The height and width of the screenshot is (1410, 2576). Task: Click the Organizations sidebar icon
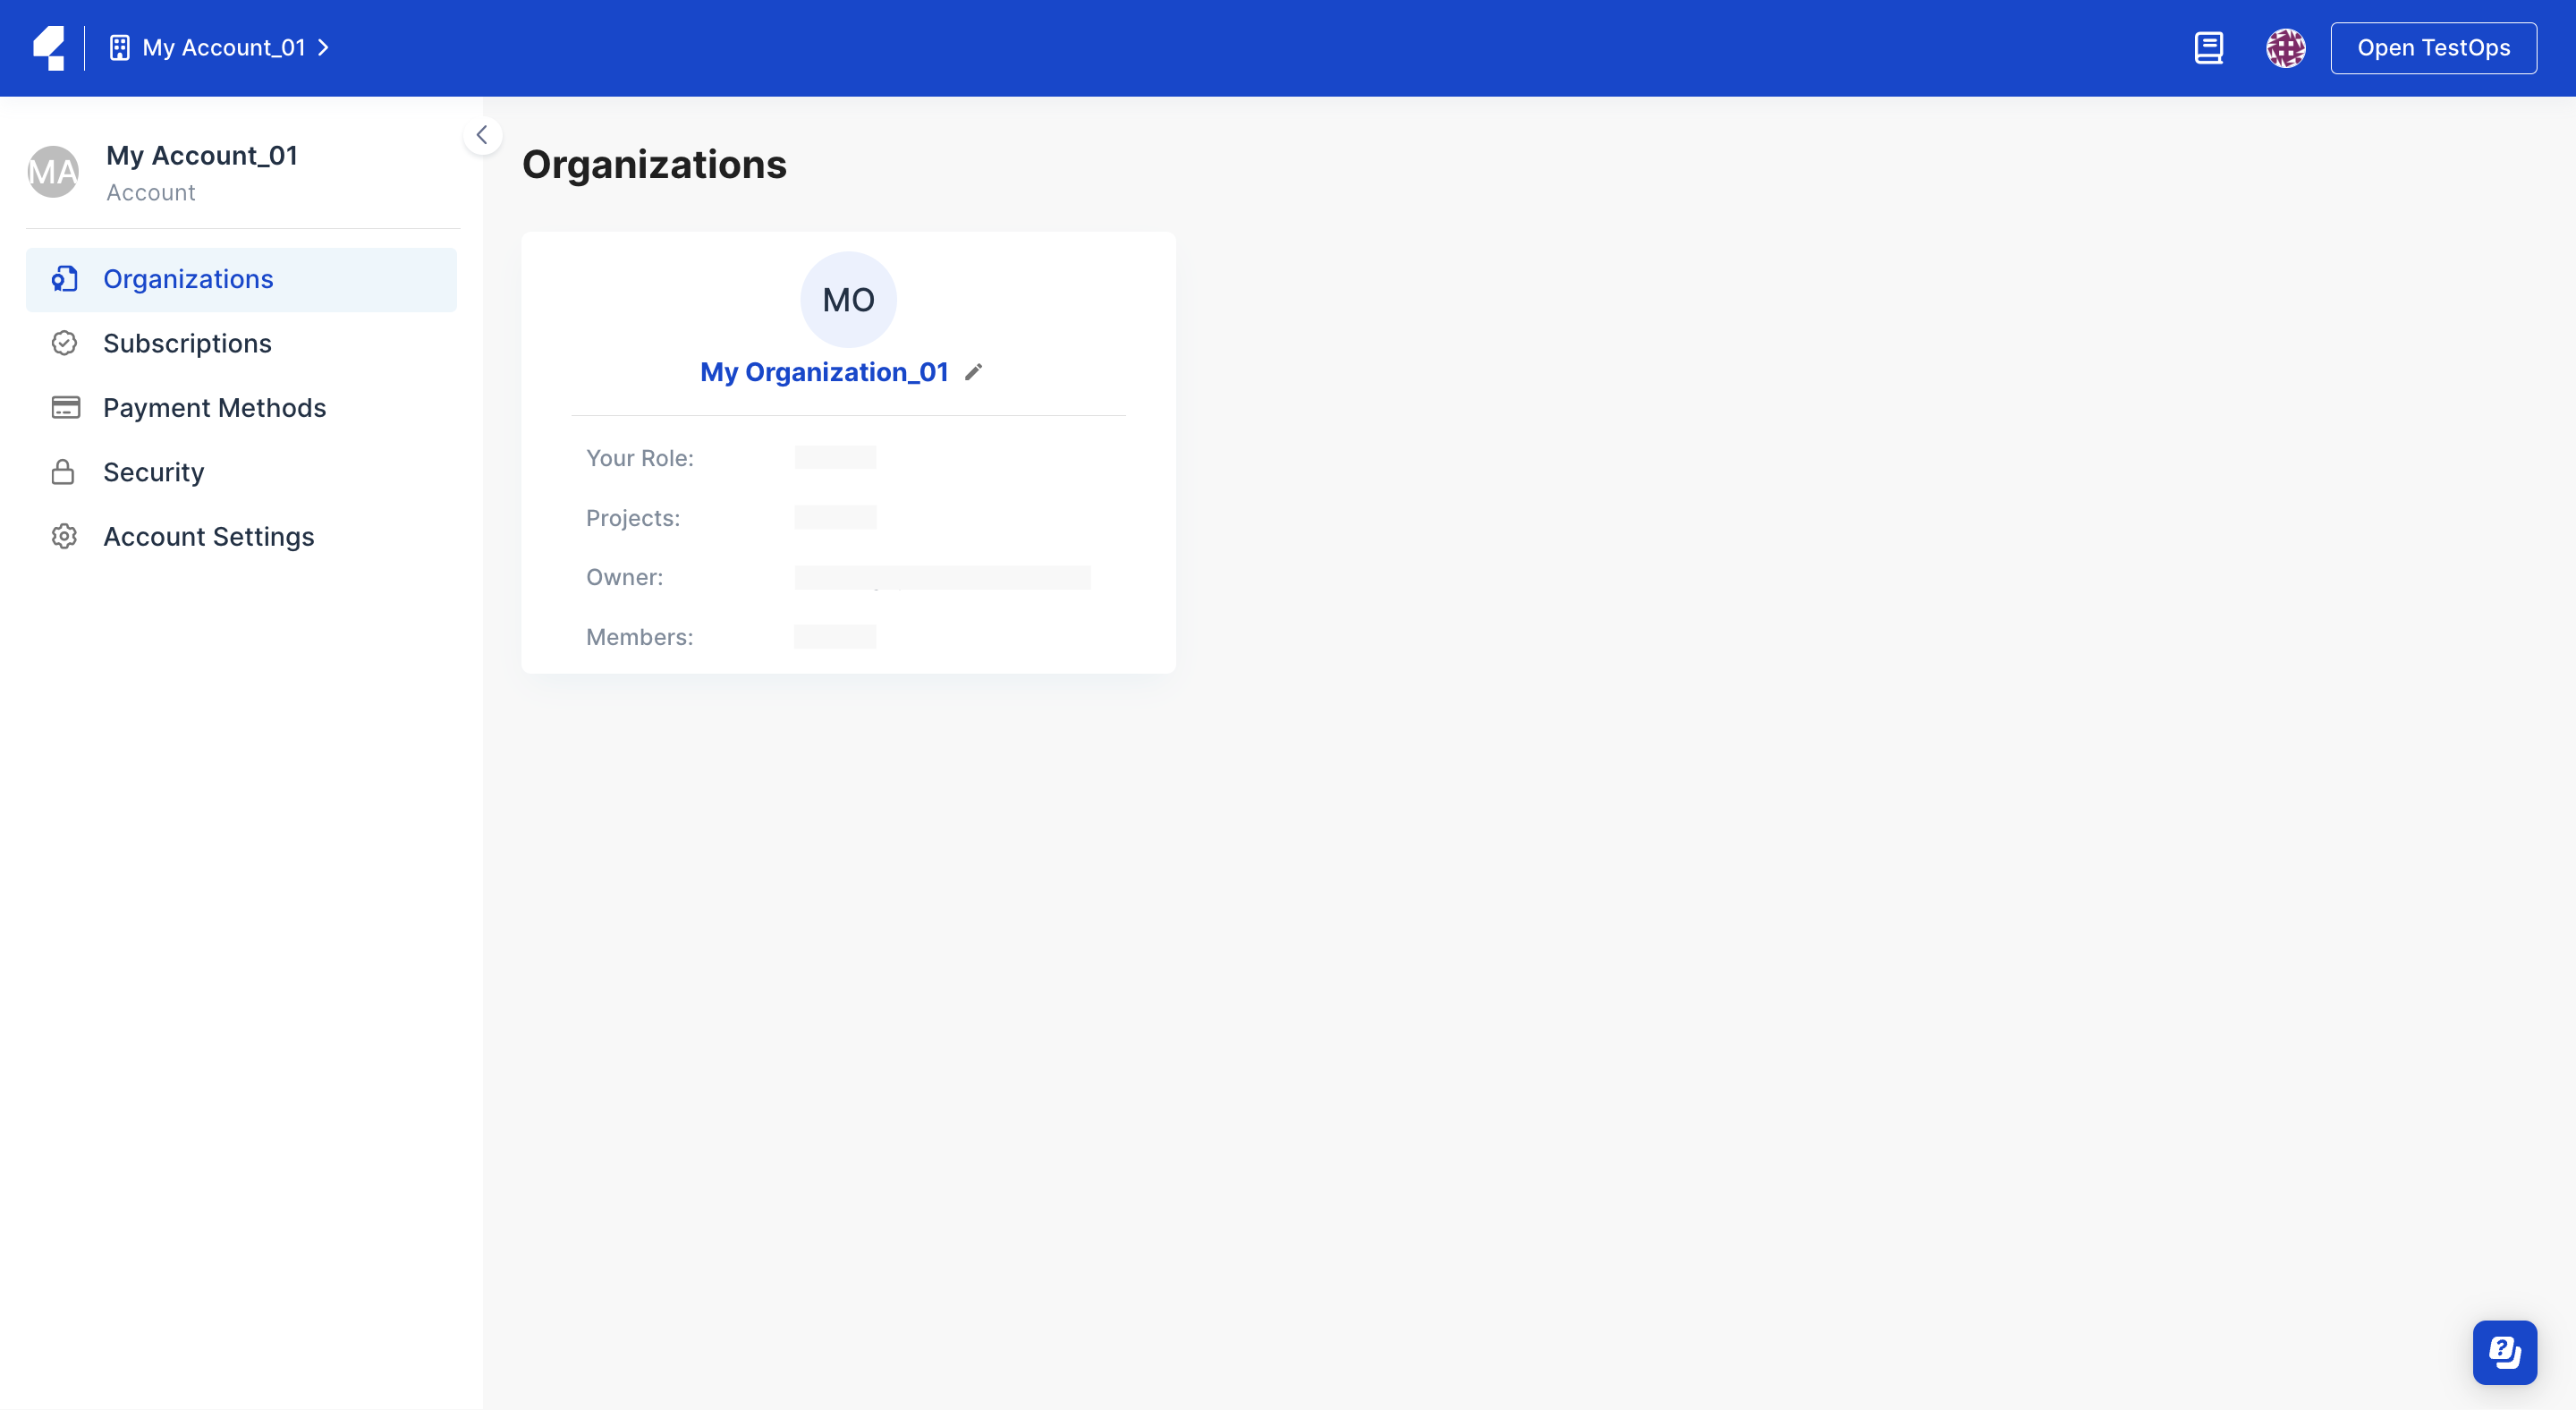pyautogui.click(x=63, y=279)
